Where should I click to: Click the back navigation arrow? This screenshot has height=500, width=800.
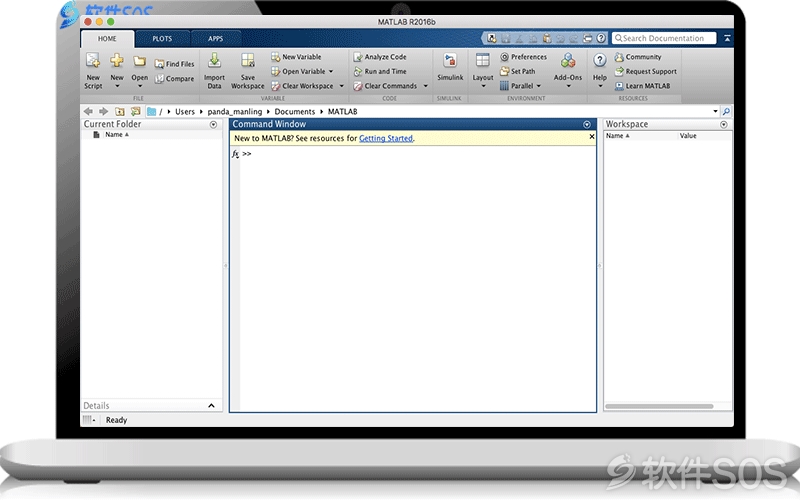coord(88,111)
